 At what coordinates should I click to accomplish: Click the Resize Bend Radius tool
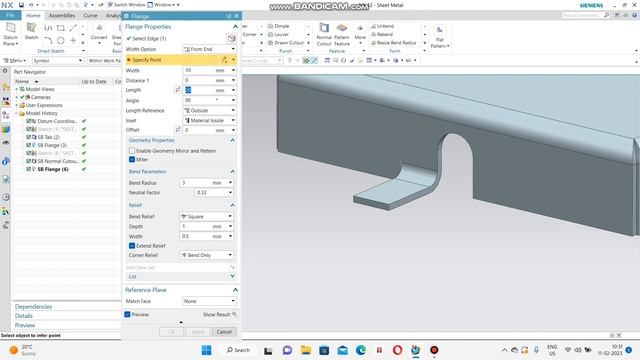tap(393, 42)
